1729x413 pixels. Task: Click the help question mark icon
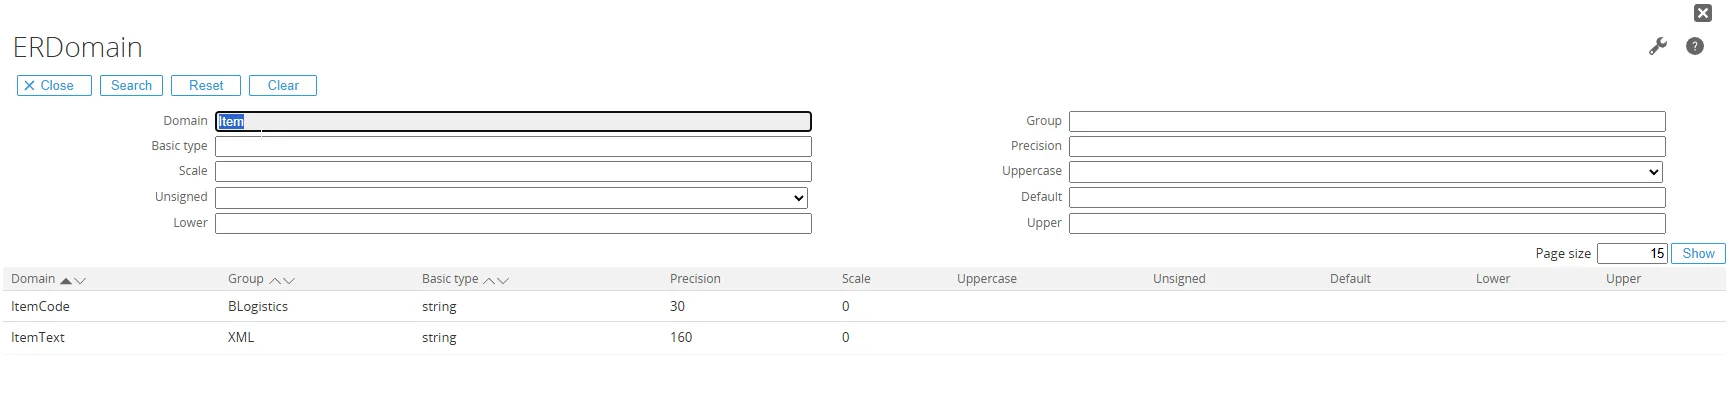point(1695,46)
